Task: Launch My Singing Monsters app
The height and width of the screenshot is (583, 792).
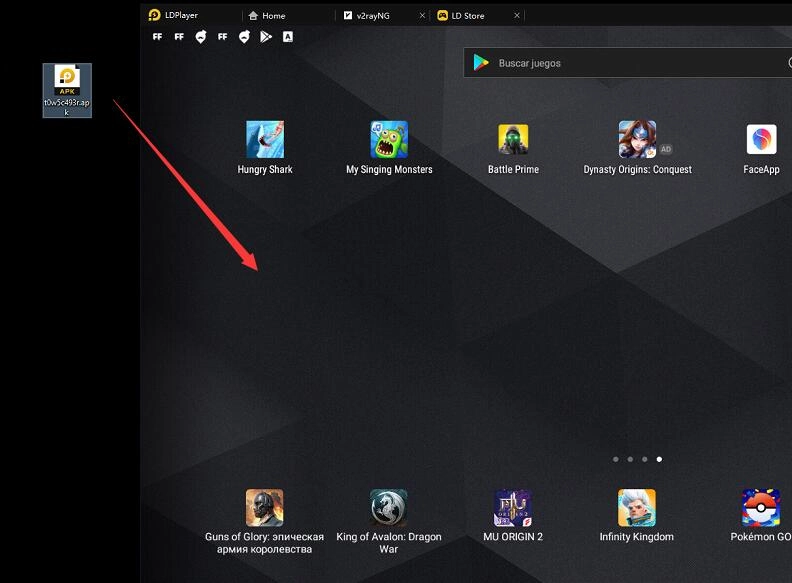Action: 389,139
